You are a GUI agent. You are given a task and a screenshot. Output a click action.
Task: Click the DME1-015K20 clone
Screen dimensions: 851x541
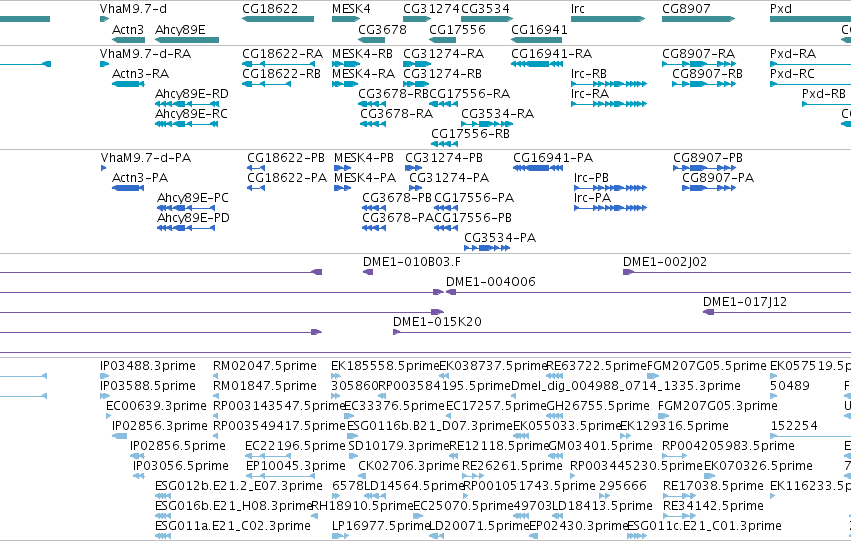pos(622,333)
